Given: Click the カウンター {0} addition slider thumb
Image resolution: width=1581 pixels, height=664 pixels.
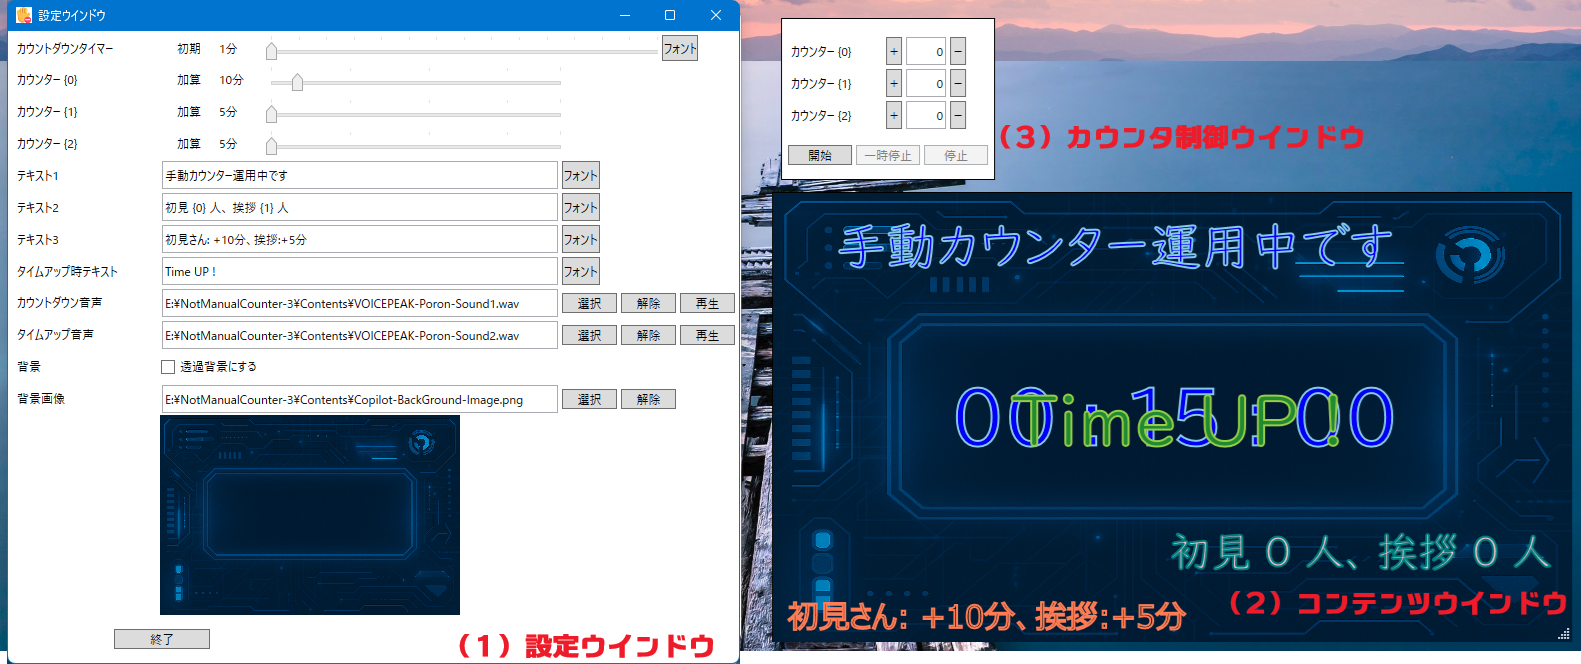Looking at the screenshot, I should 297,82.
